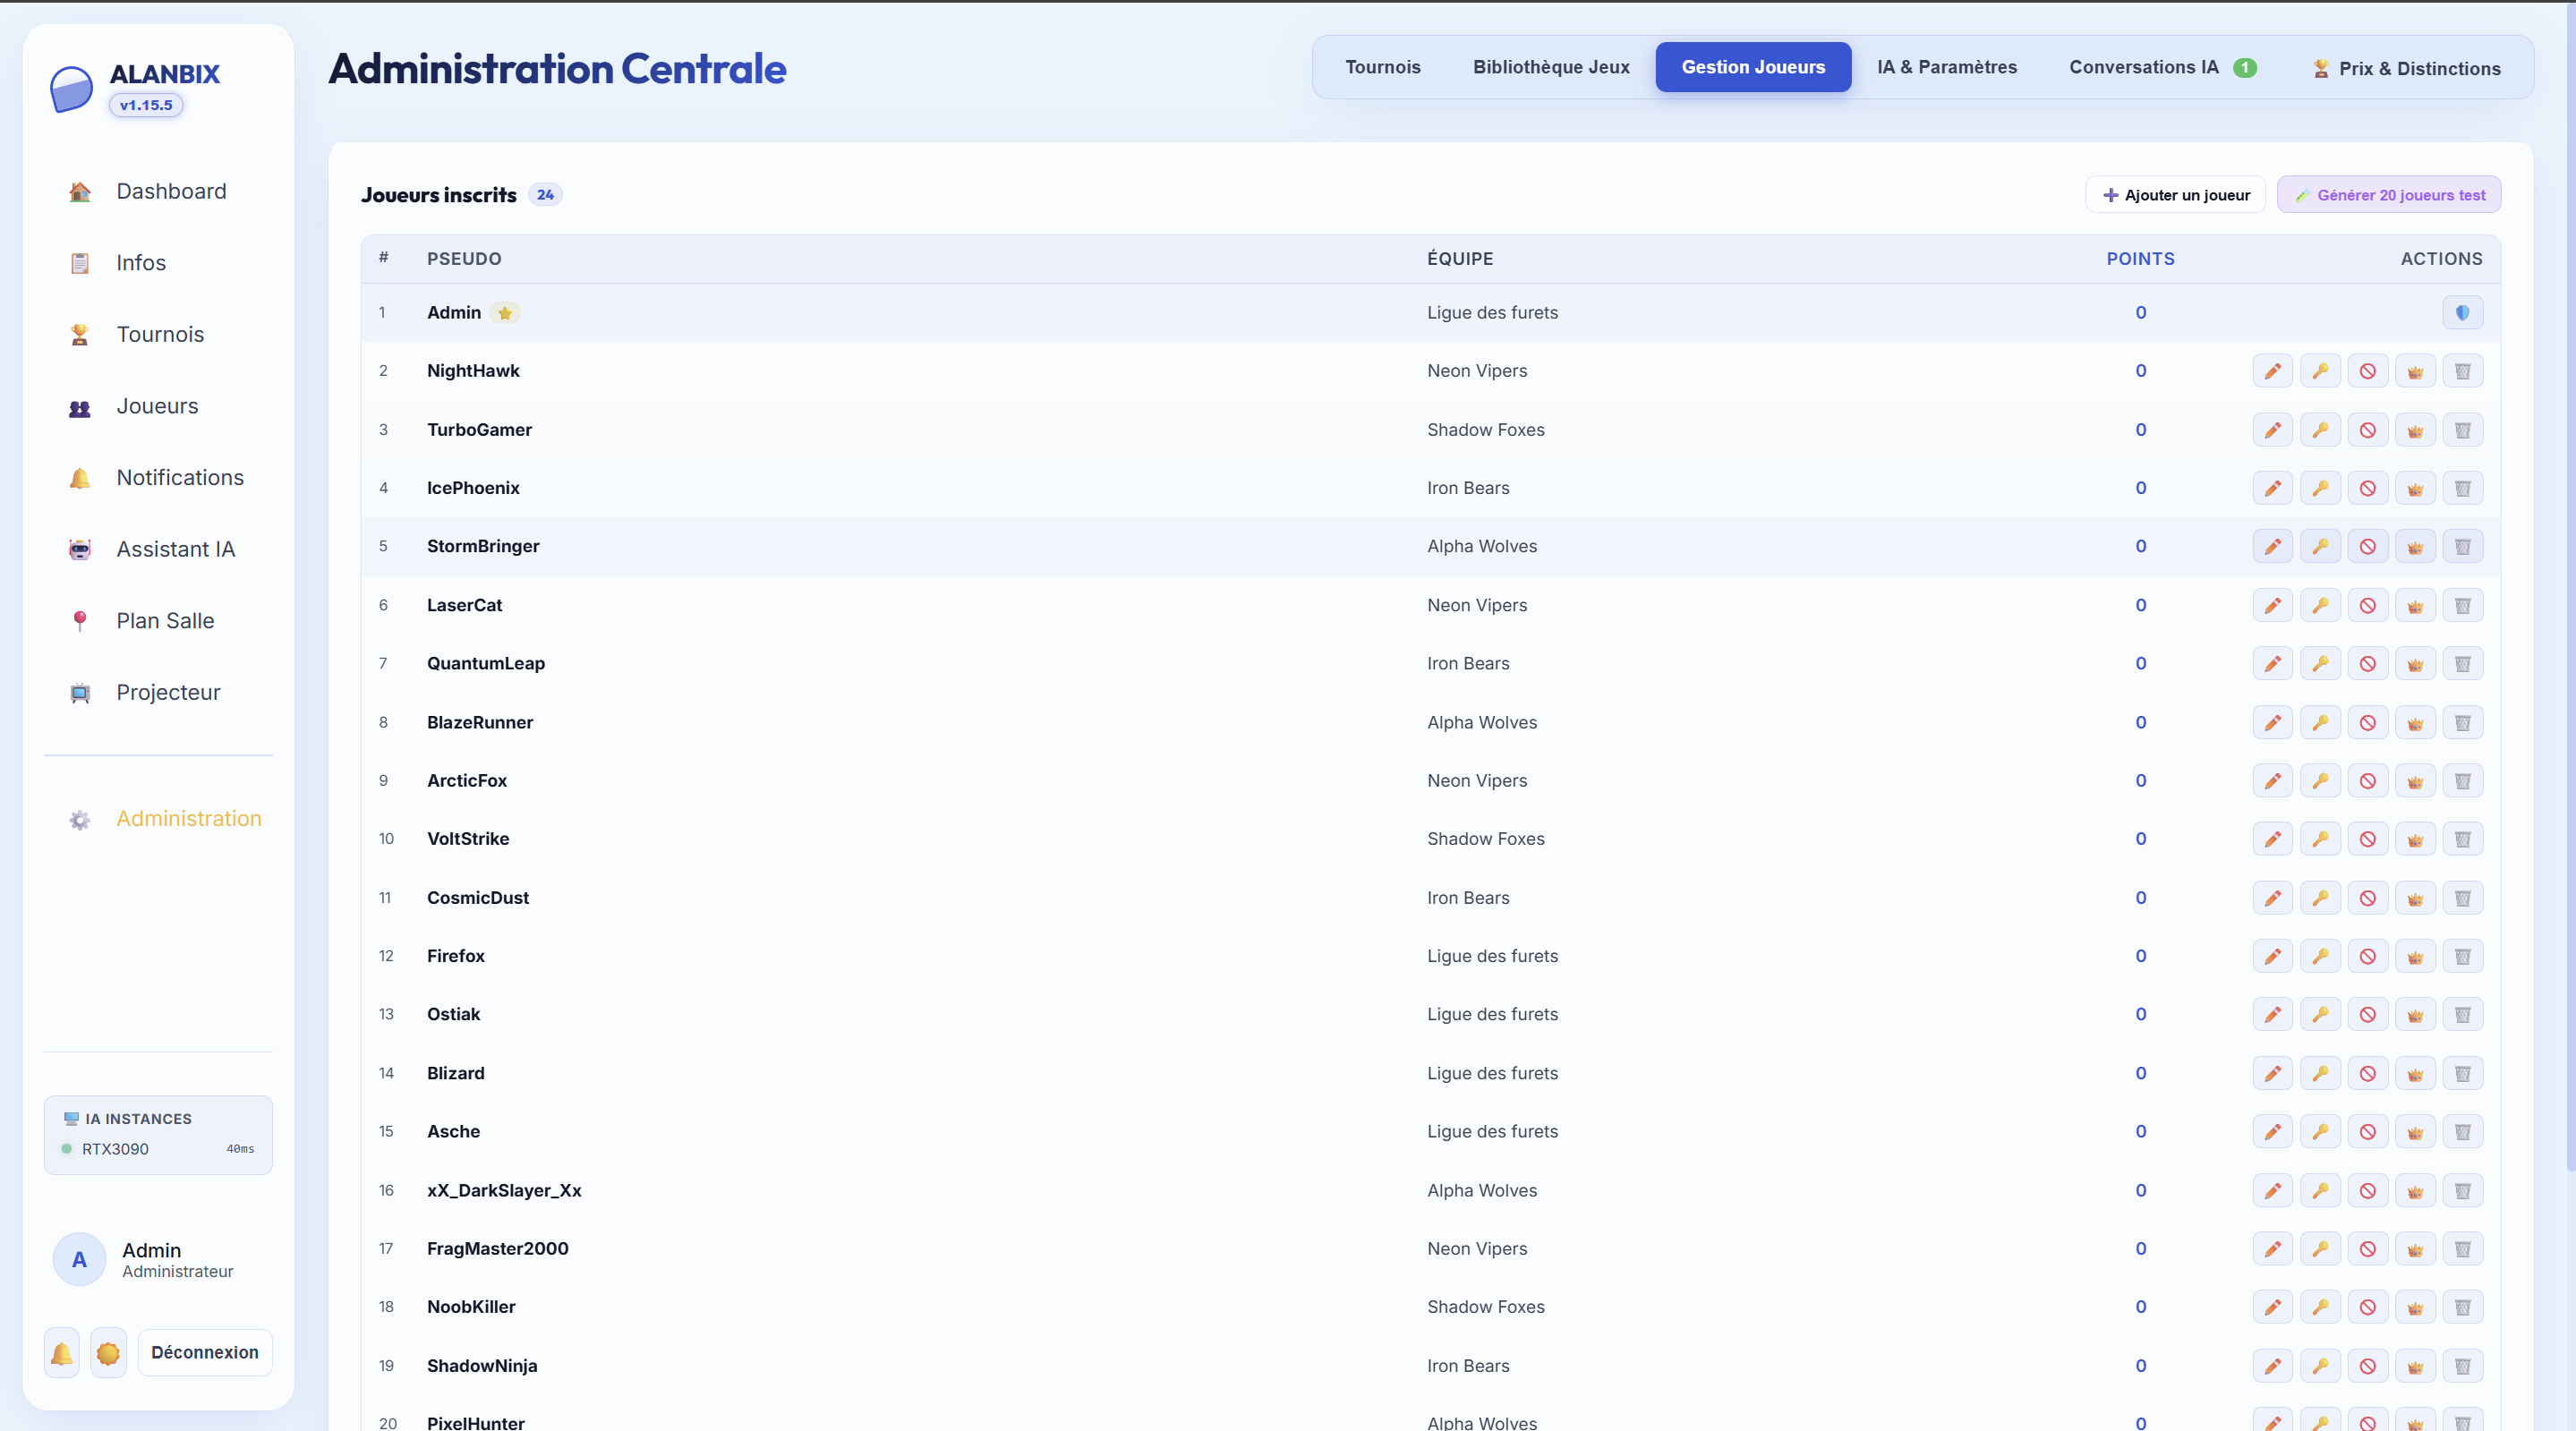Open Dashboard in the sidebar

click(158, 191)
